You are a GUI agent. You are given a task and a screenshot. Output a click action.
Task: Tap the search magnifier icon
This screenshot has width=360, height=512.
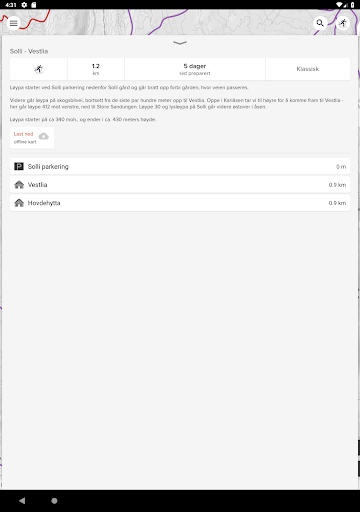point(320,23)
